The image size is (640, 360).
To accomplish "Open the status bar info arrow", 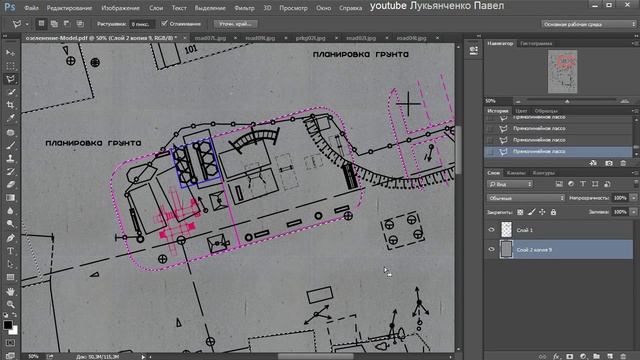I will click(143, 357).
